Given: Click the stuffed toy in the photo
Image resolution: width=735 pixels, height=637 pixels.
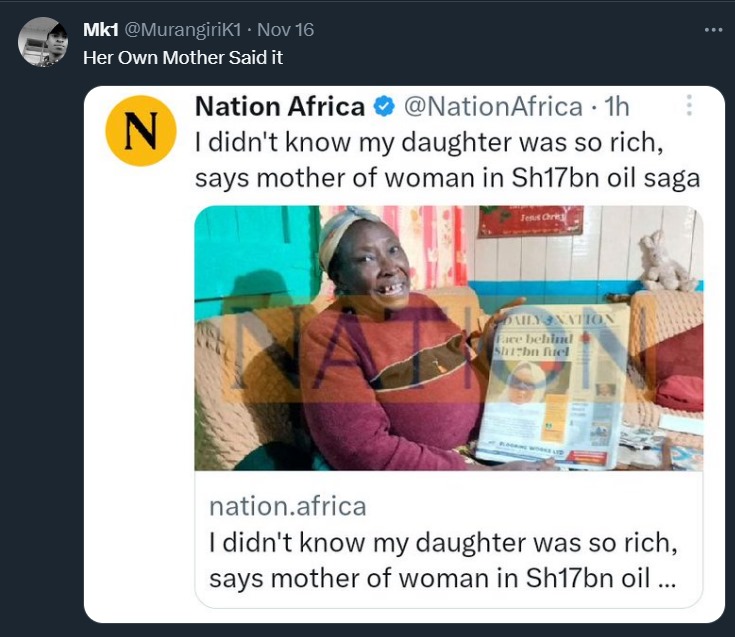Looking at the screenshot, I should 665,262.
